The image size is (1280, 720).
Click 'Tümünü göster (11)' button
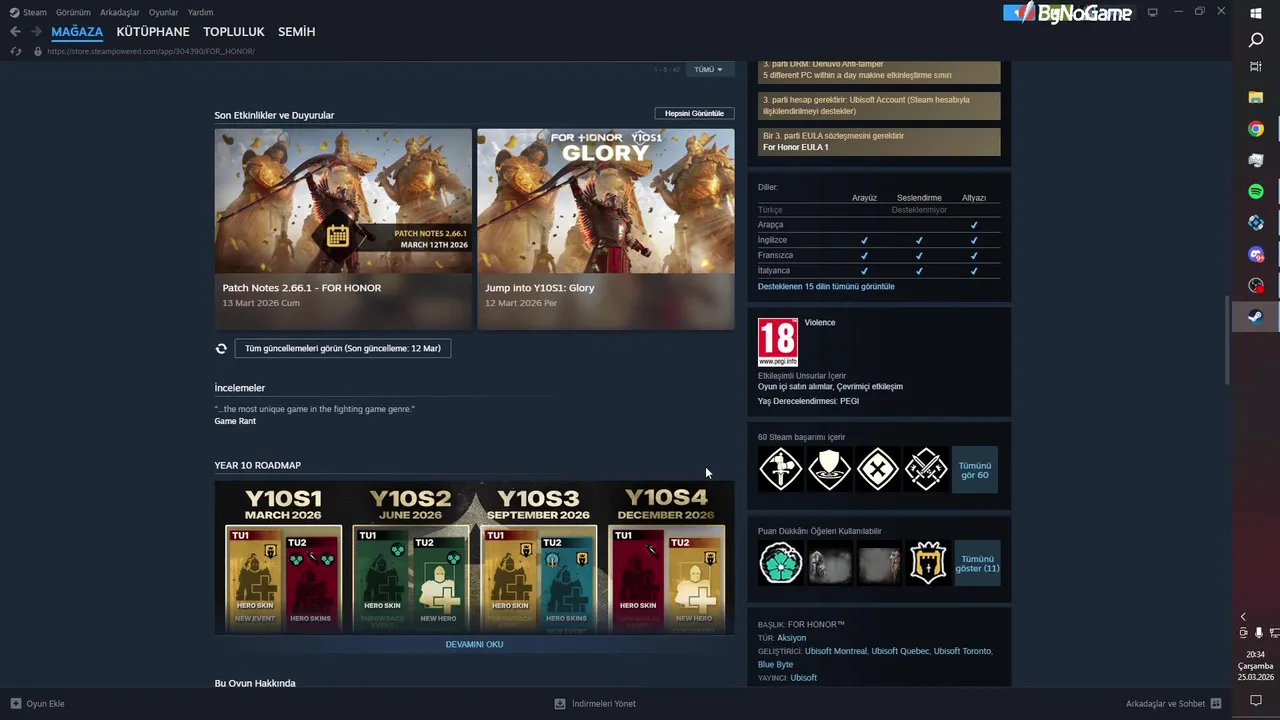pyautogui.click(x=977, y=564)
